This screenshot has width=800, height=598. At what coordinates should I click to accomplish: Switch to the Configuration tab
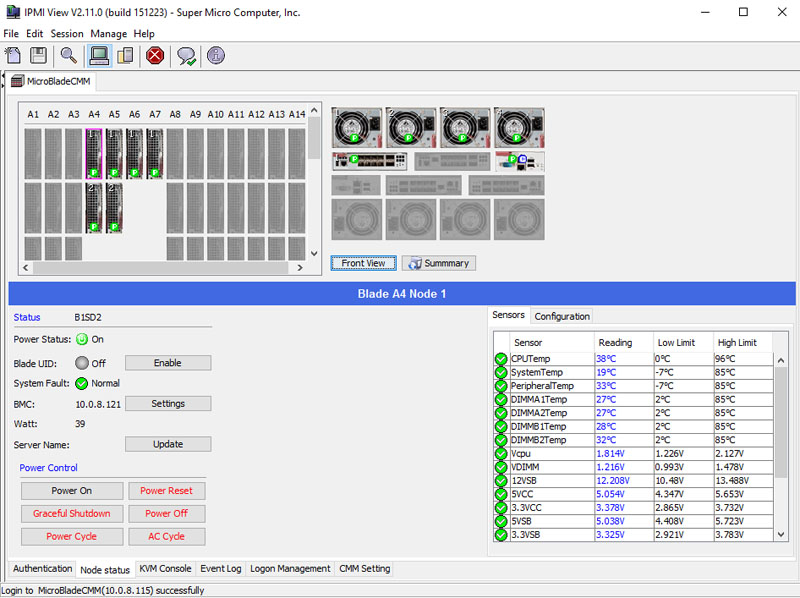click(562, 316)
